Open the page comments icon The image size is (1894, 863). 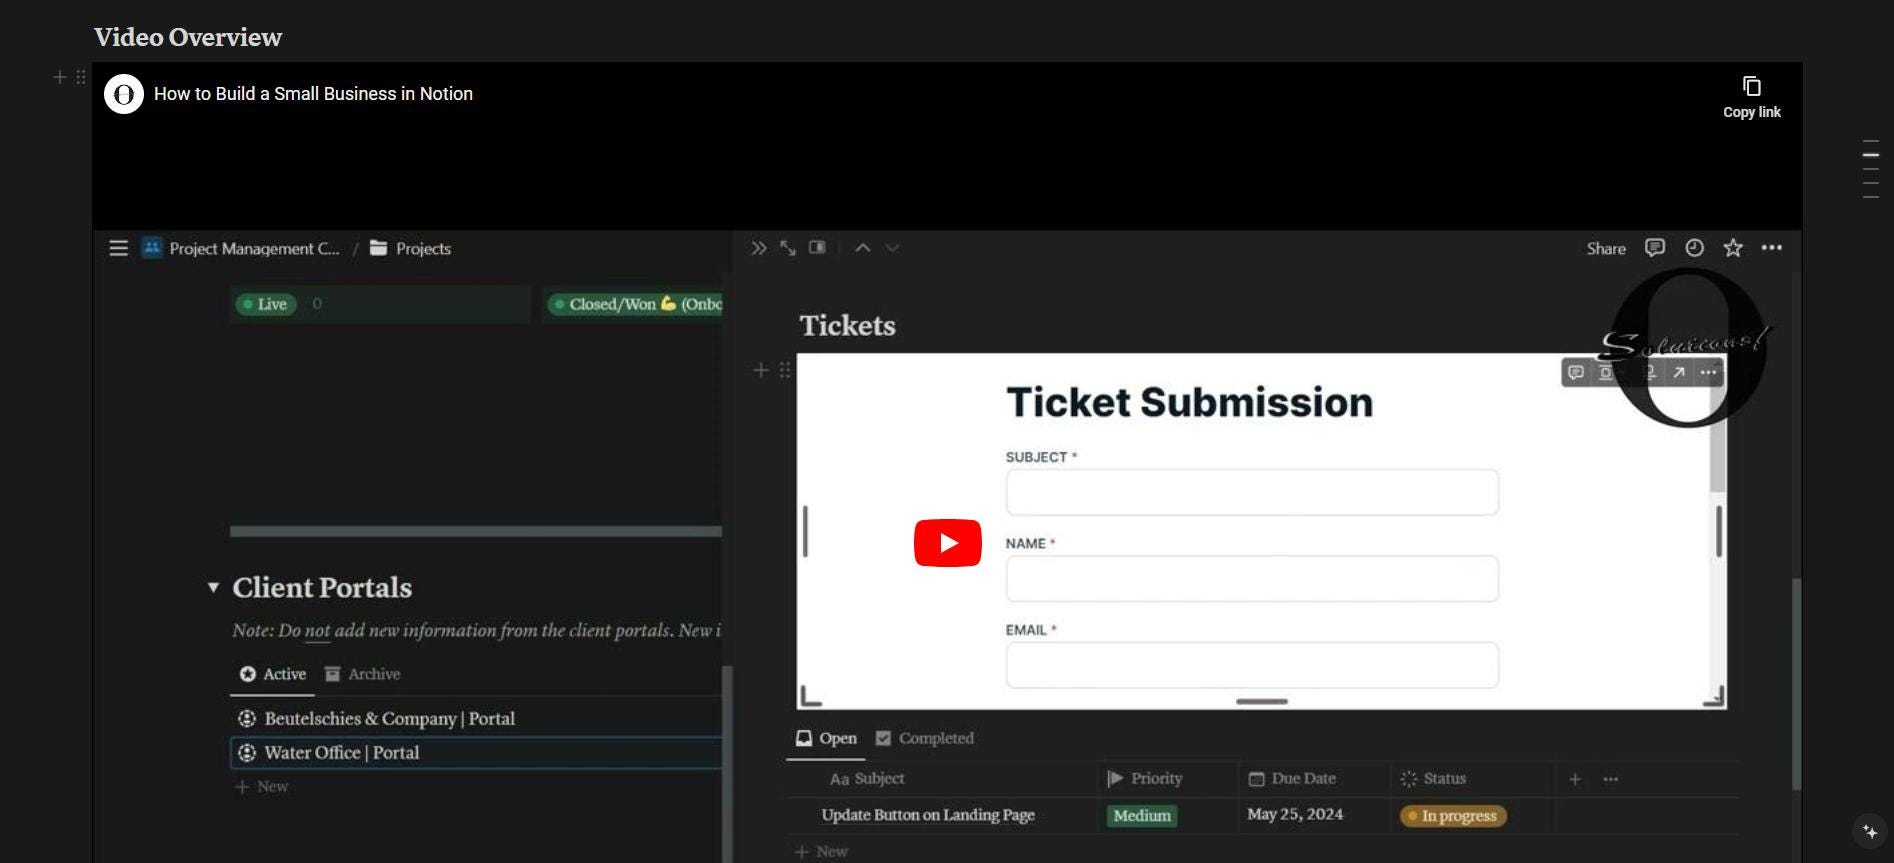[1655, 248]
